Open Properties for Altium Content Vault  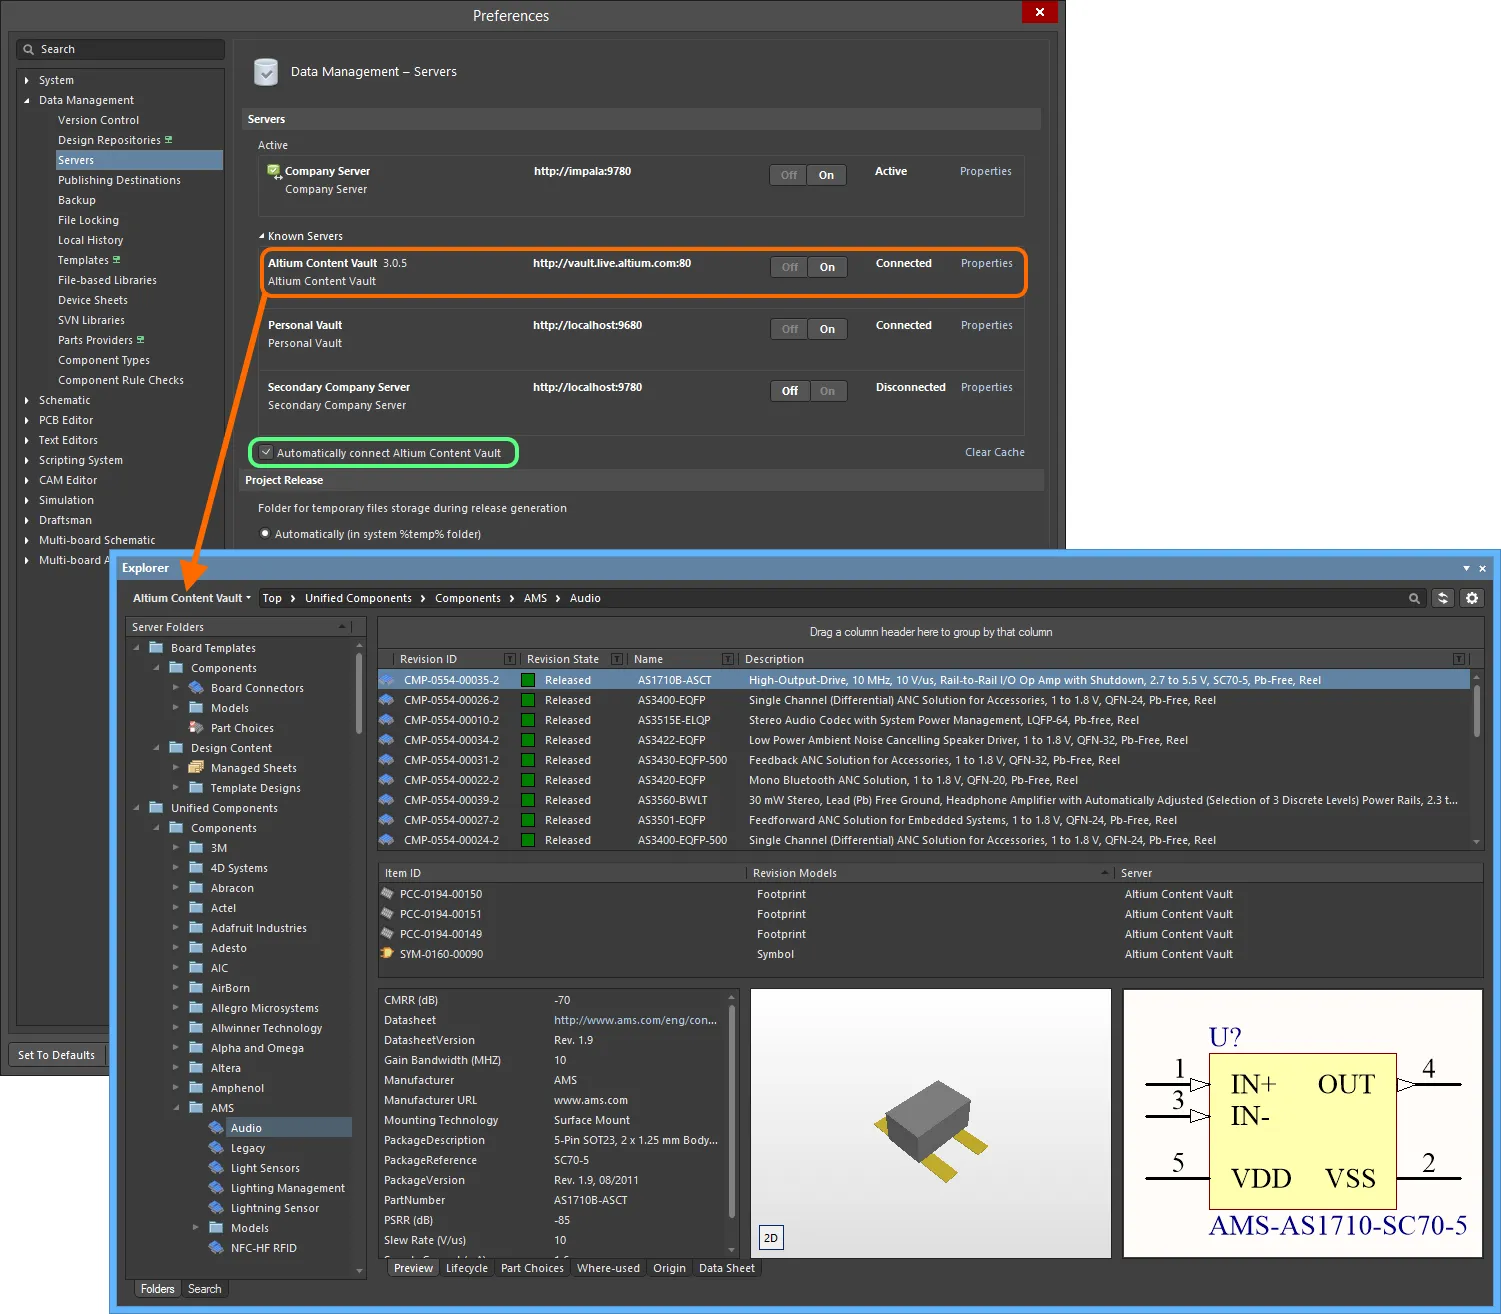(x=987, y=263)
